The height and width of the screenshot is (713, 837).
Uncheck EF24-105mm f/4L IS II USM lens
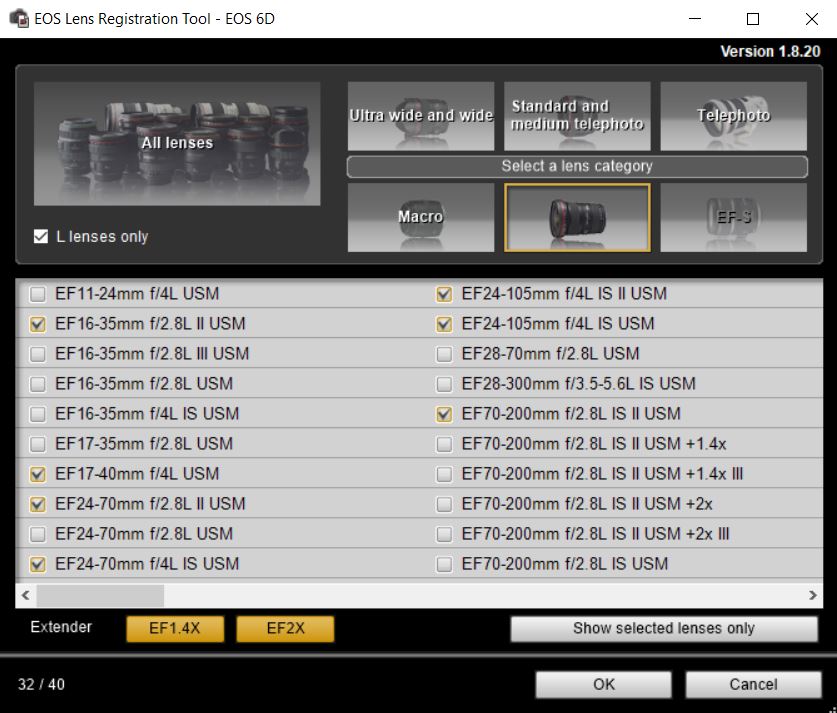point(444,294)
